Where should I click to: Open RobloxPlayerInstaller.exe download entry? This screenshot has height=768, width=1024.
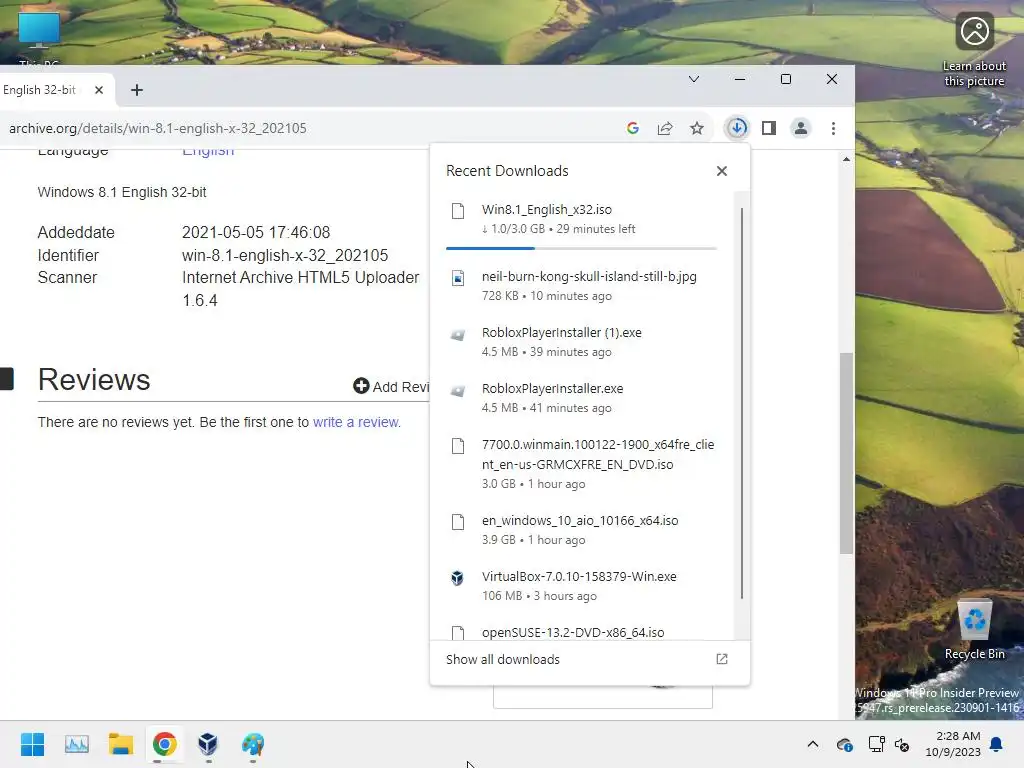coord(581,398)
